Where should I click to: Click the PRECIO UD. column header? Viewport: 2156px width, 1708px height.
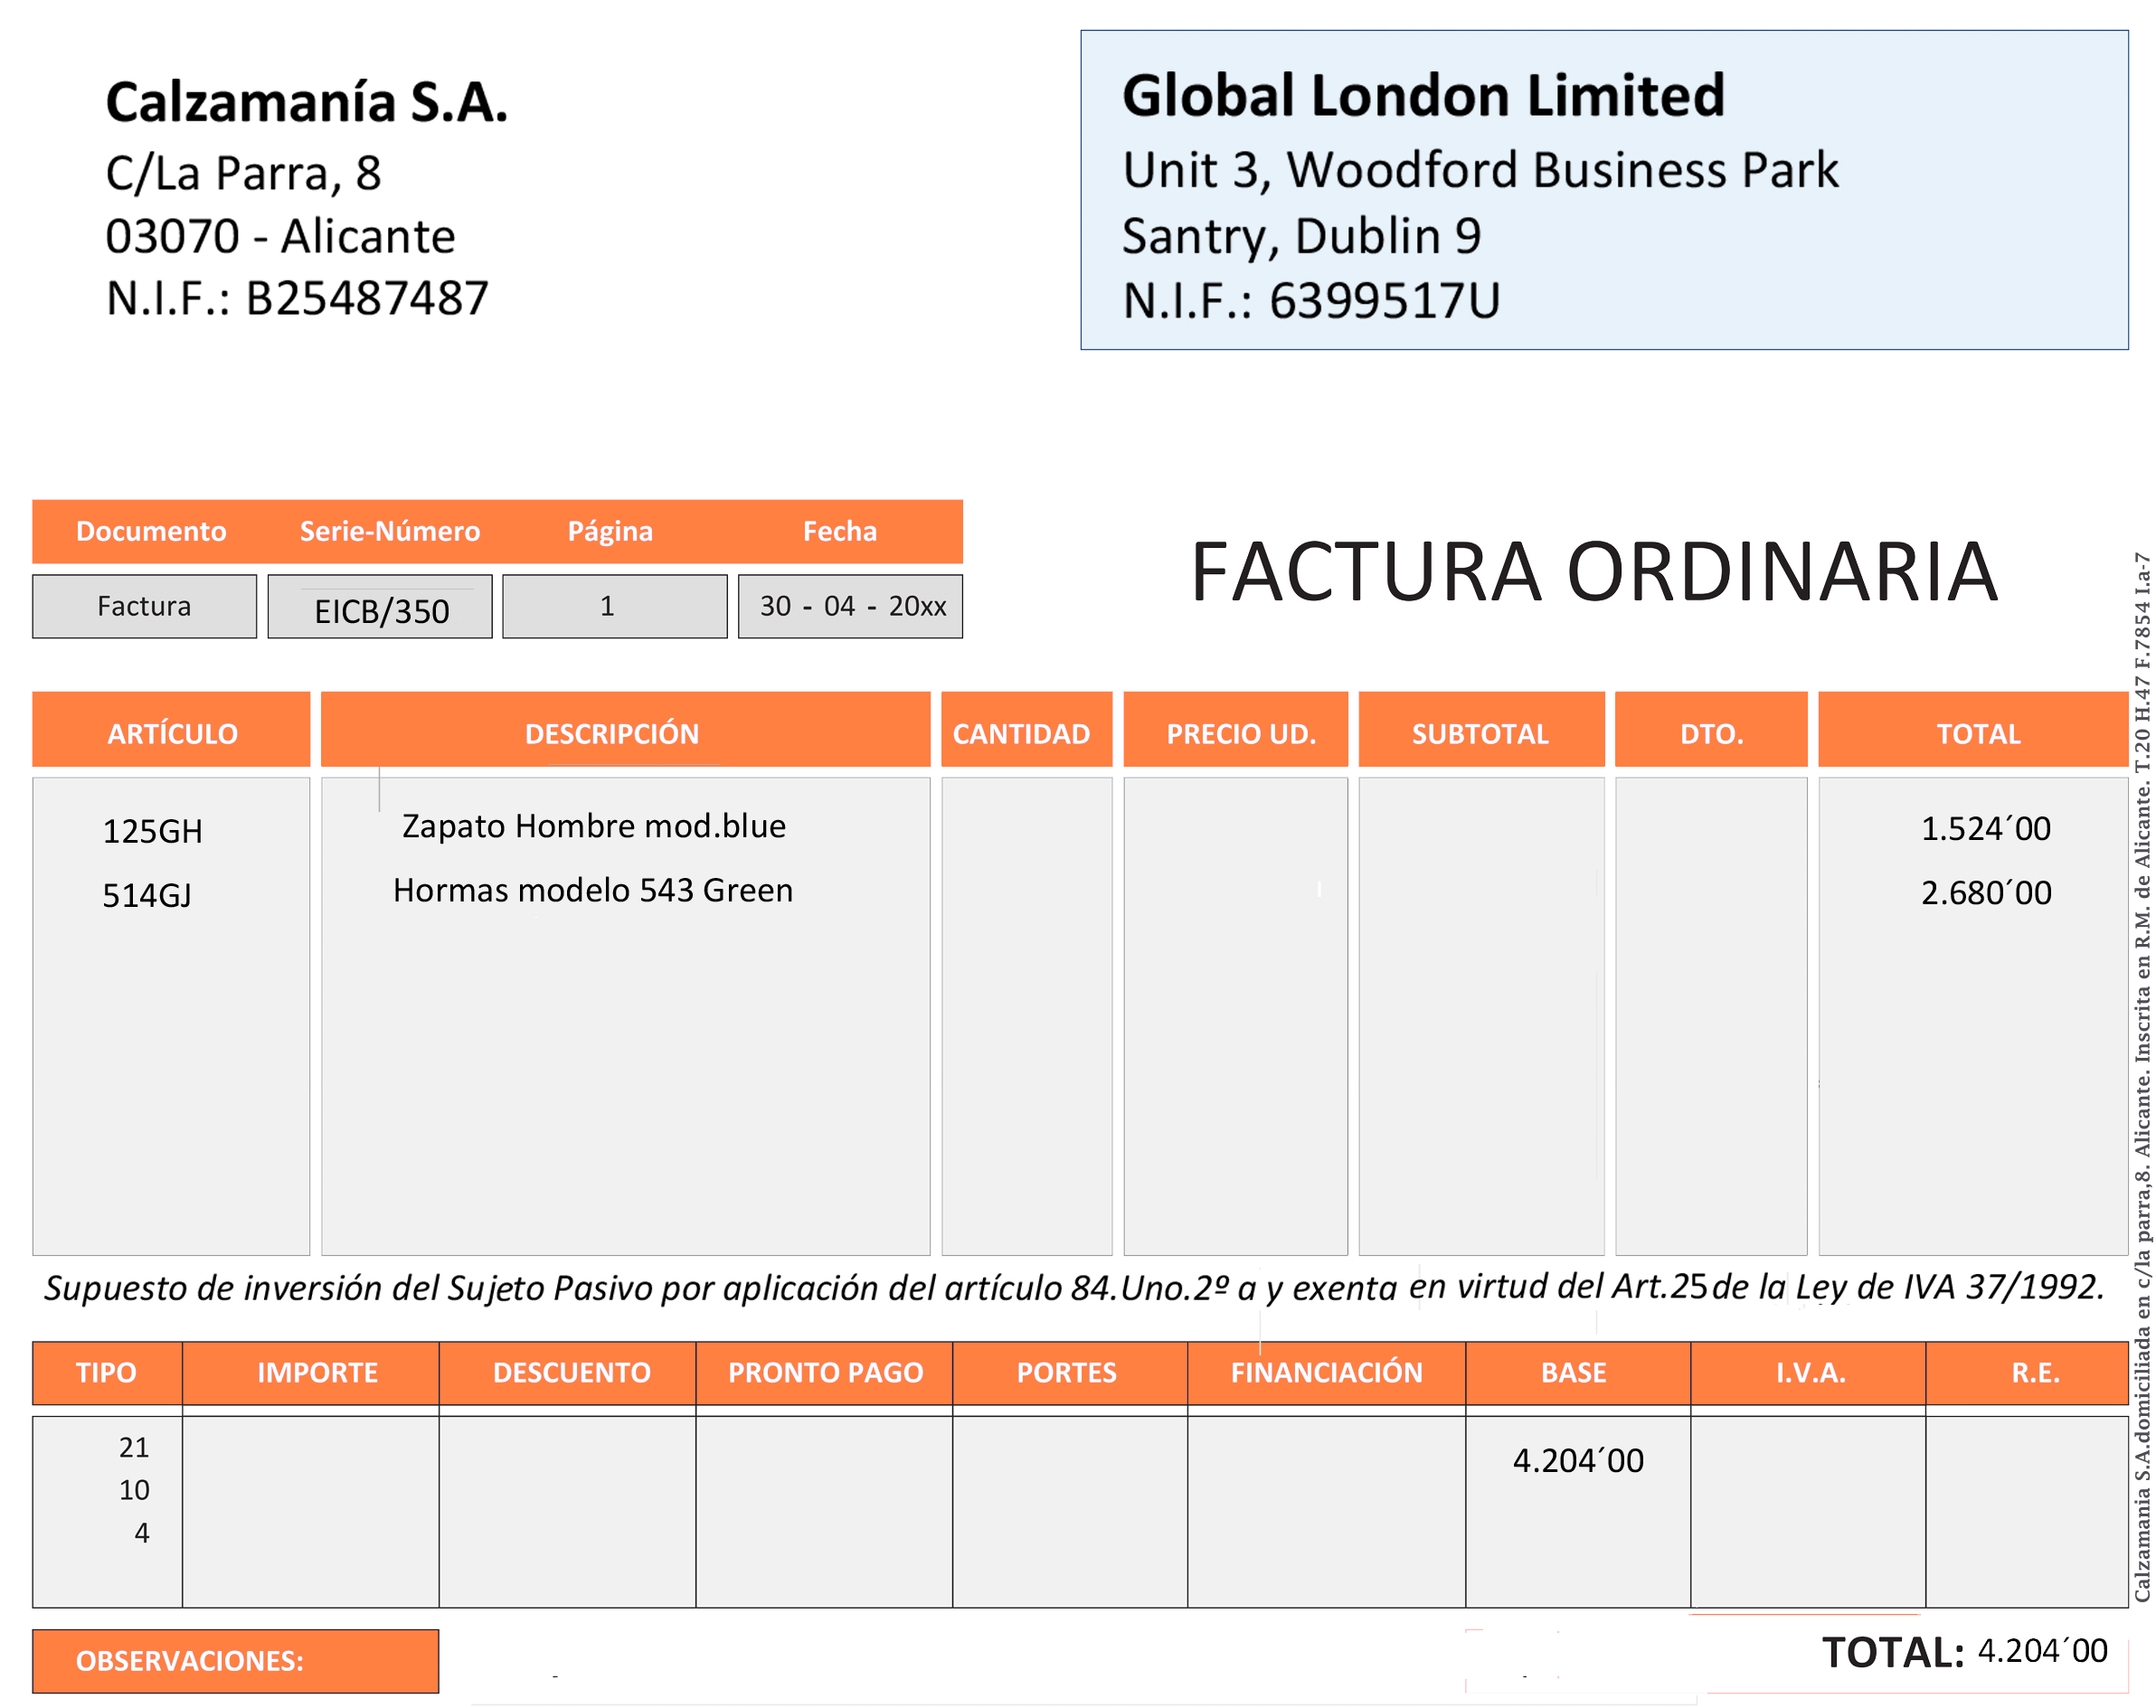click(x=1240, y=733)
